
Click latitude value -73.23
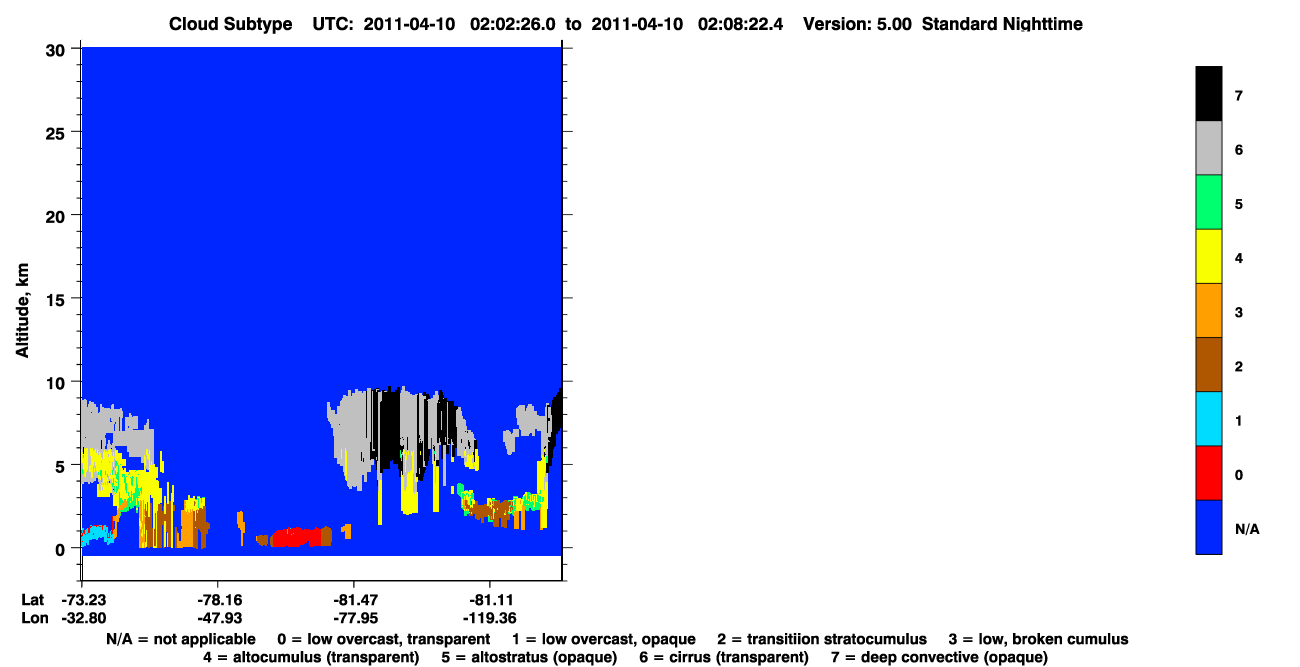(x=82, y=599)
